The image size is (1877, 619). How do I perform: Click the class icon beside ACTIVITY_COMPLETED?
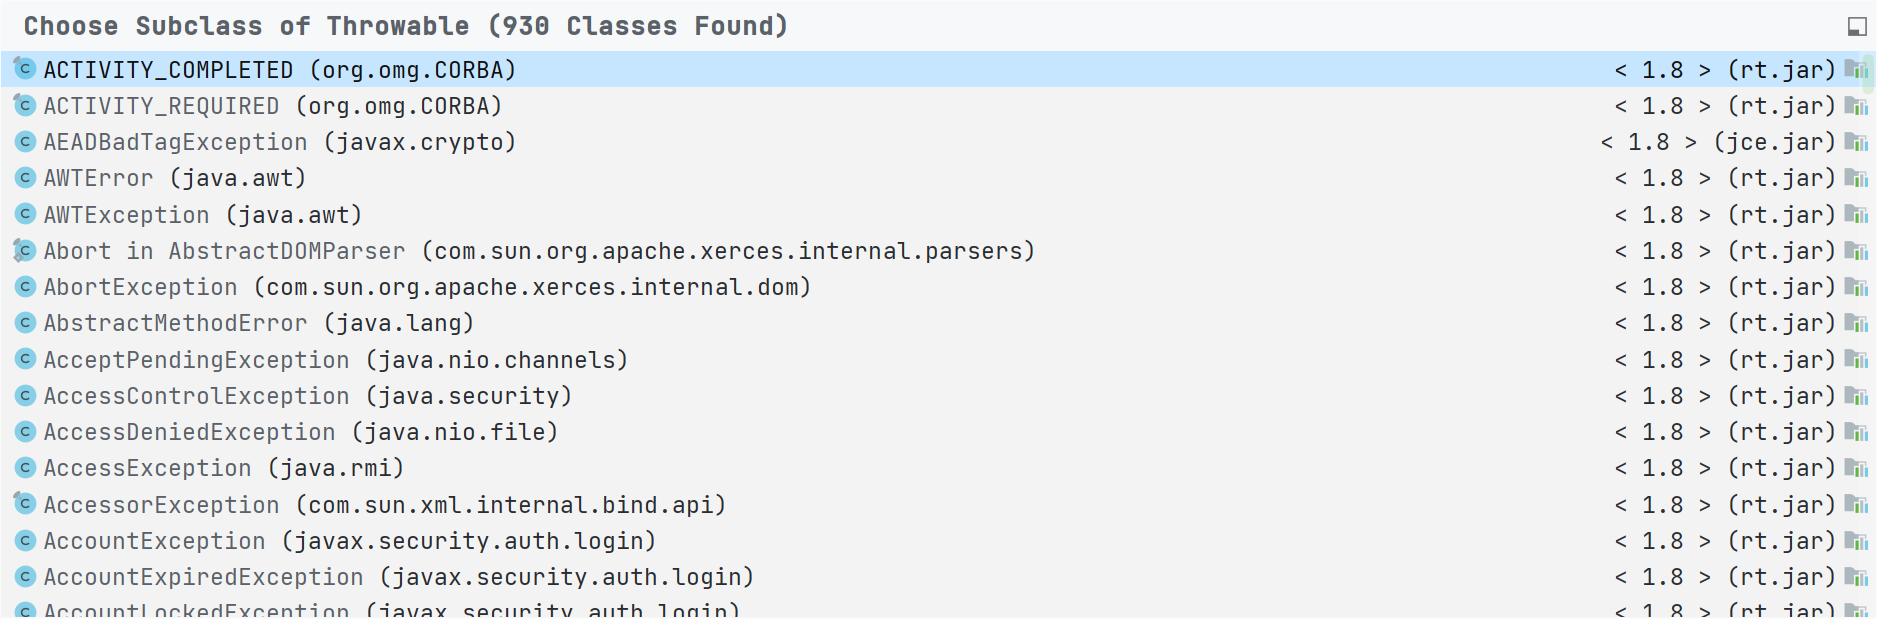(25, 69)
